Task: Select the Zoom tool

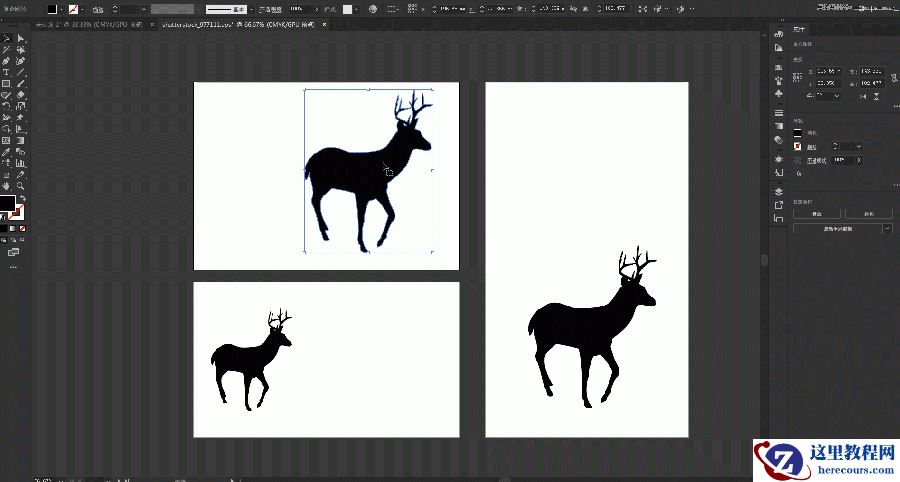Action: pos(20,186)
